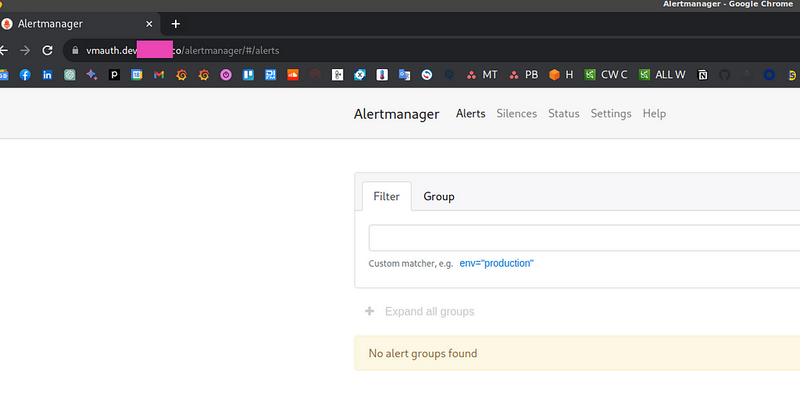Open the Silences page
Viewport: 800px width, 402px height.
(516, 114)
